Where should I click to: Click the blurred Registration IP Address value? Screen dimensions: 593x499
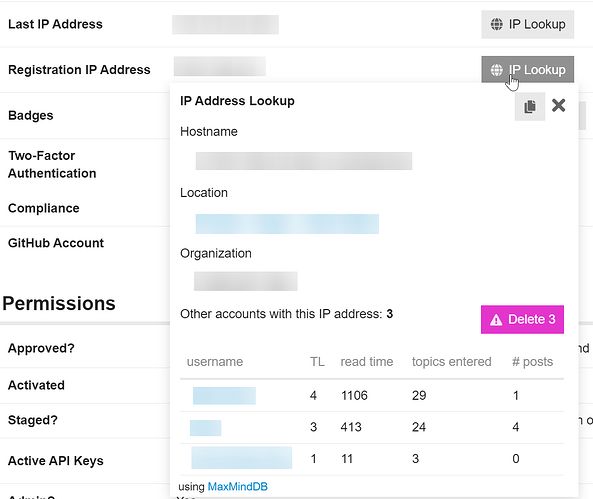coord(220,66)
